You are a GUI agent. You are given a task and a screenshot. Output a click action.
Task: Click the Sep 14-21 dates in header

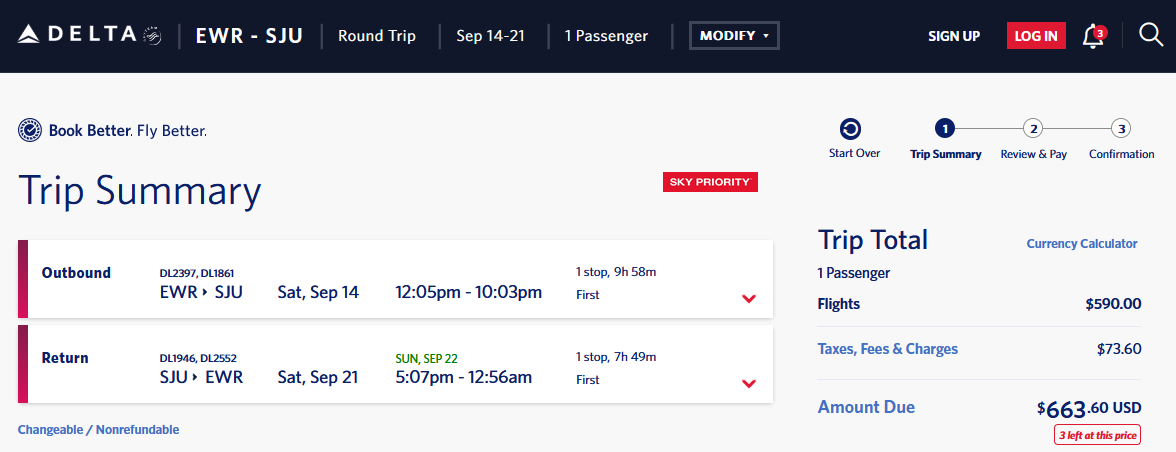(x=490, y=36)
